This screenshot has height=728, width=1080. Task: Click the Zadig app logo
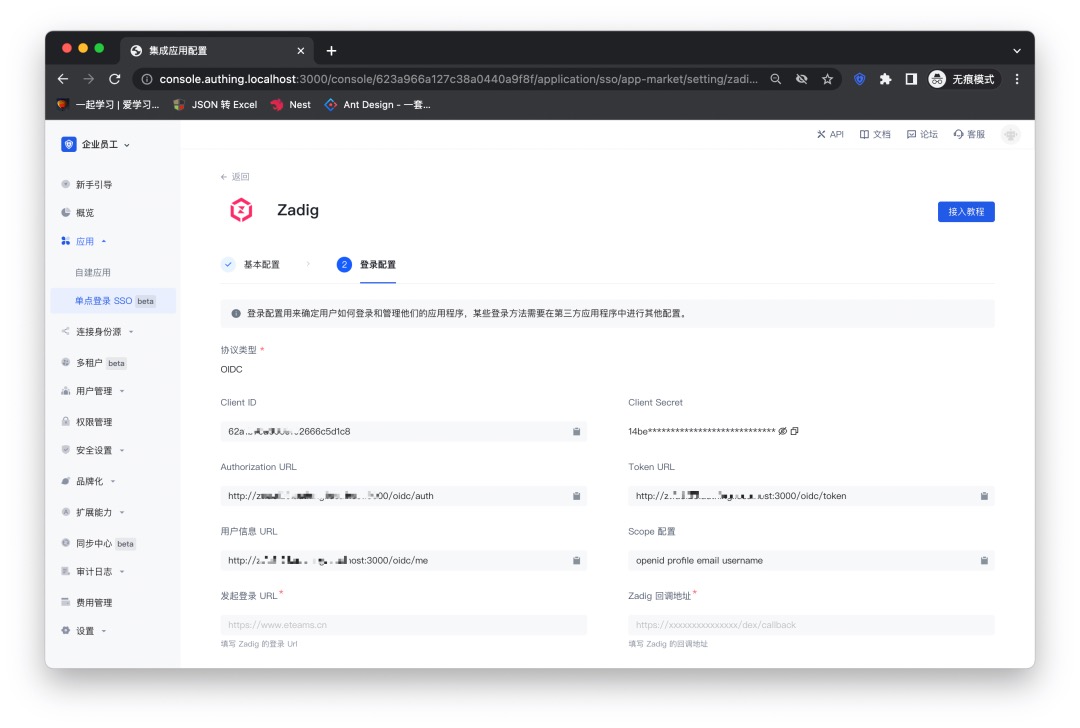tap(241, 210)
